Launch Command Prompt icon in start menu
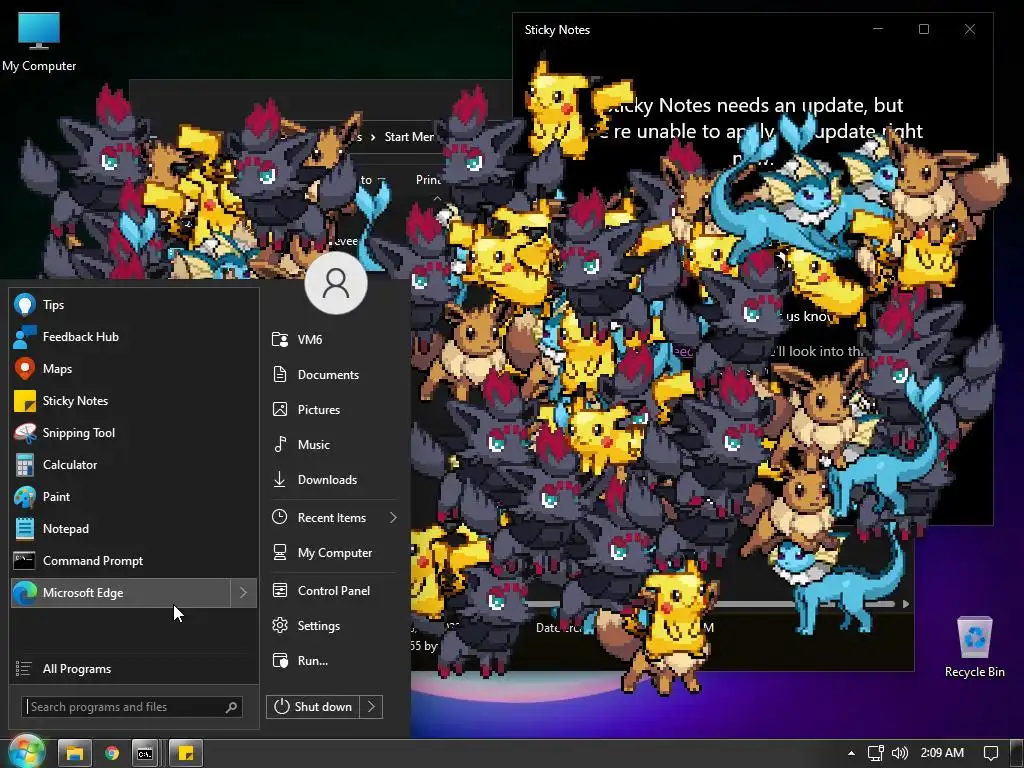The height and width of the screenshot is (768, 1024). [25, 561]
